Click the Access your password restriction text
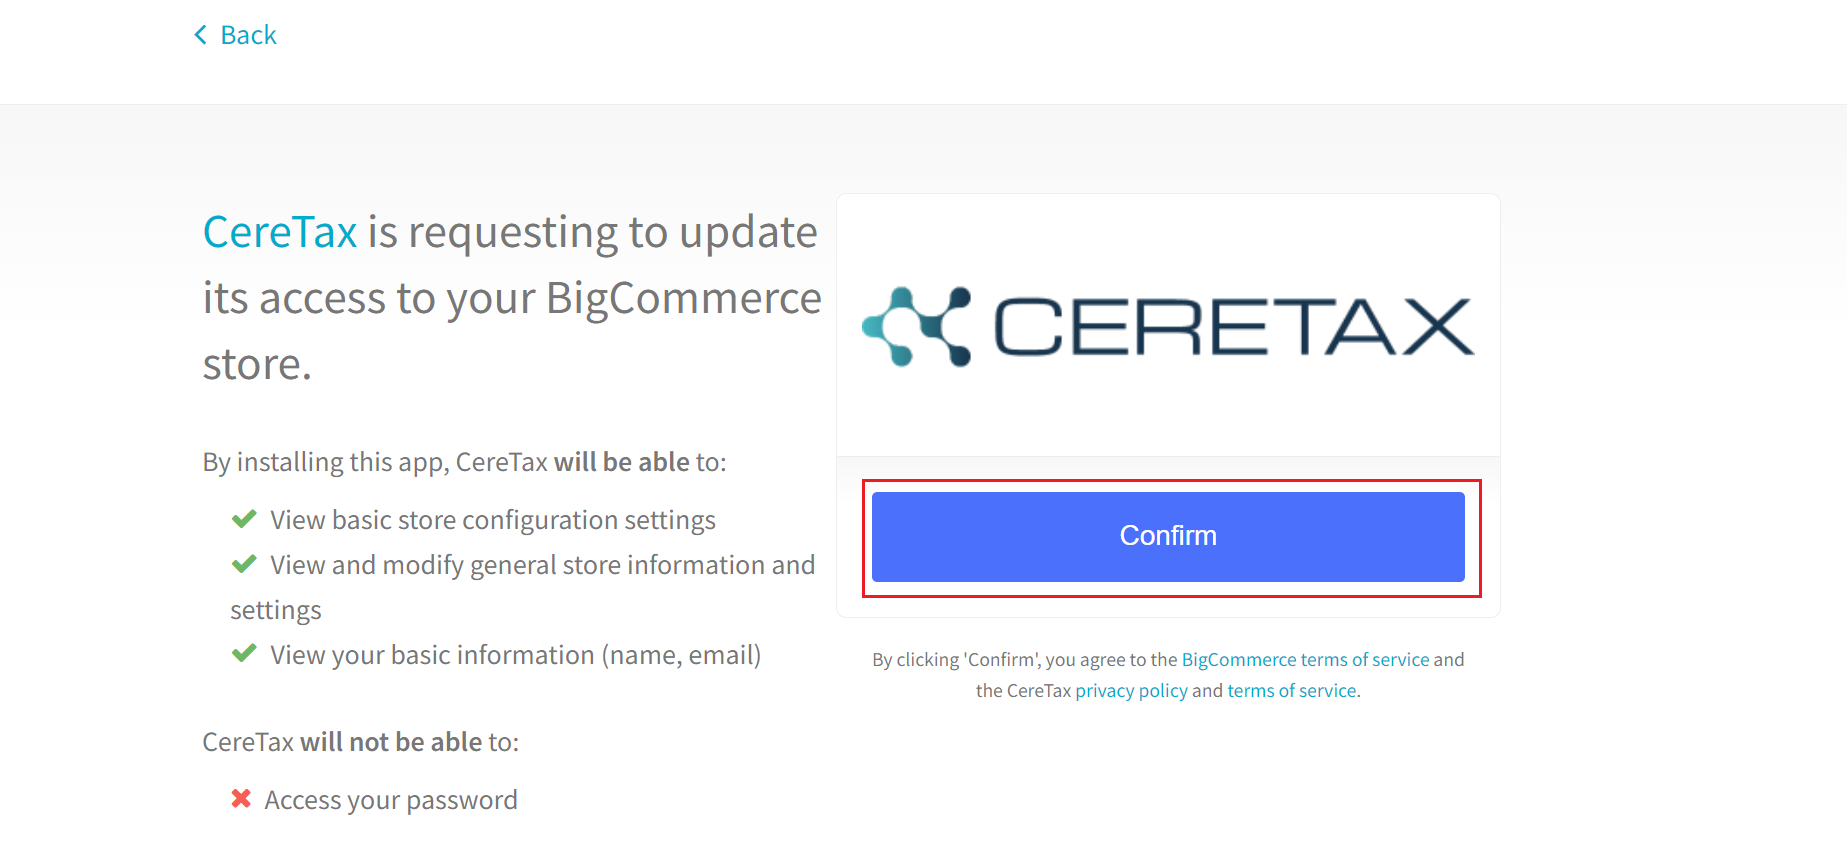This screenshot has width=1847, height=846. [x=391, y=798]
